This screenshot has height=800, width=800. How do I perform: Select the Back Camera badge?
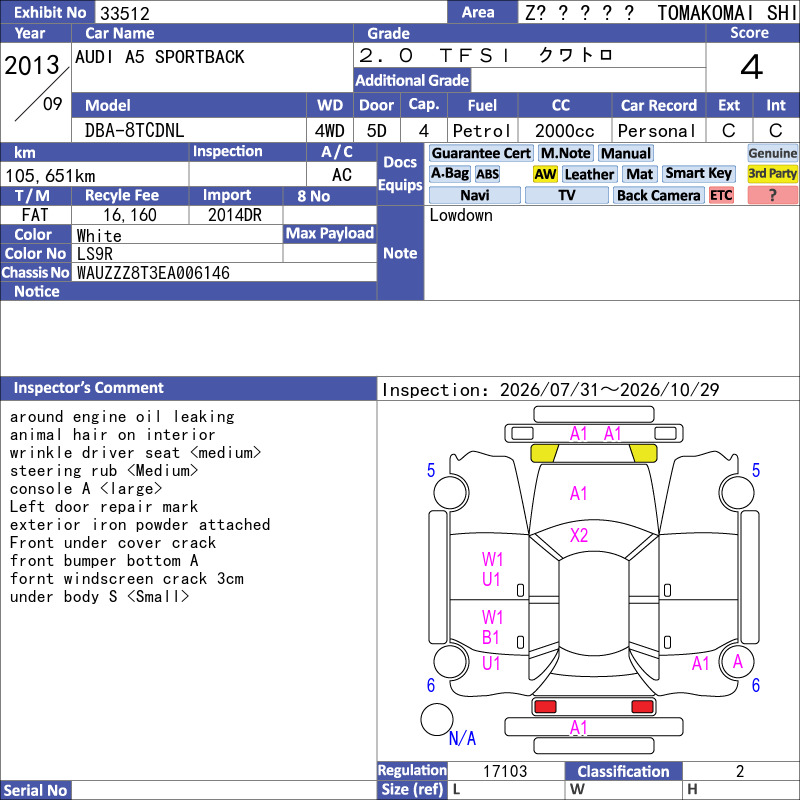click(658, 195)
